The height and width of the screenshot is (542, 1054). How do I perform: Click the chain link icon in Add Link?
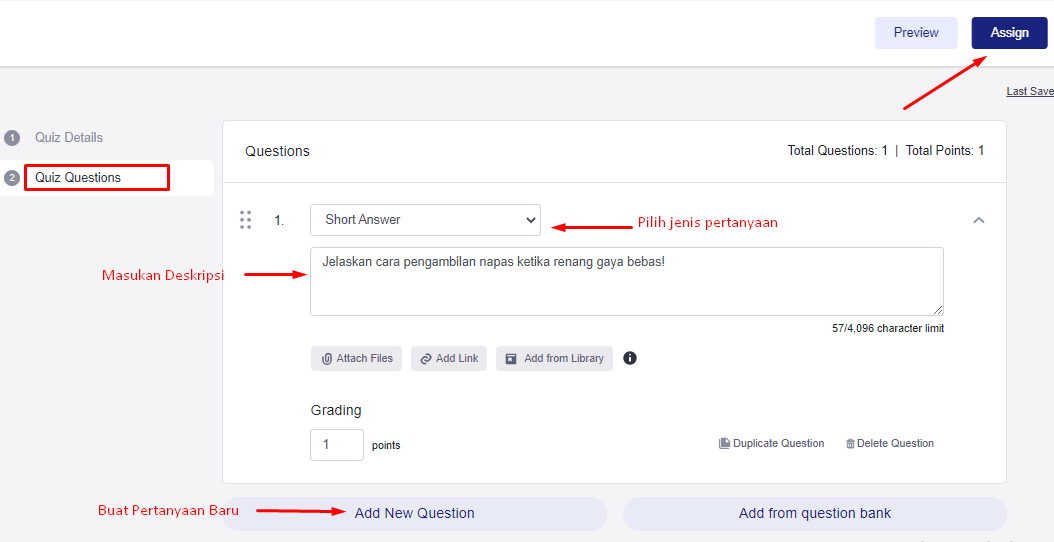pos(426,359)
